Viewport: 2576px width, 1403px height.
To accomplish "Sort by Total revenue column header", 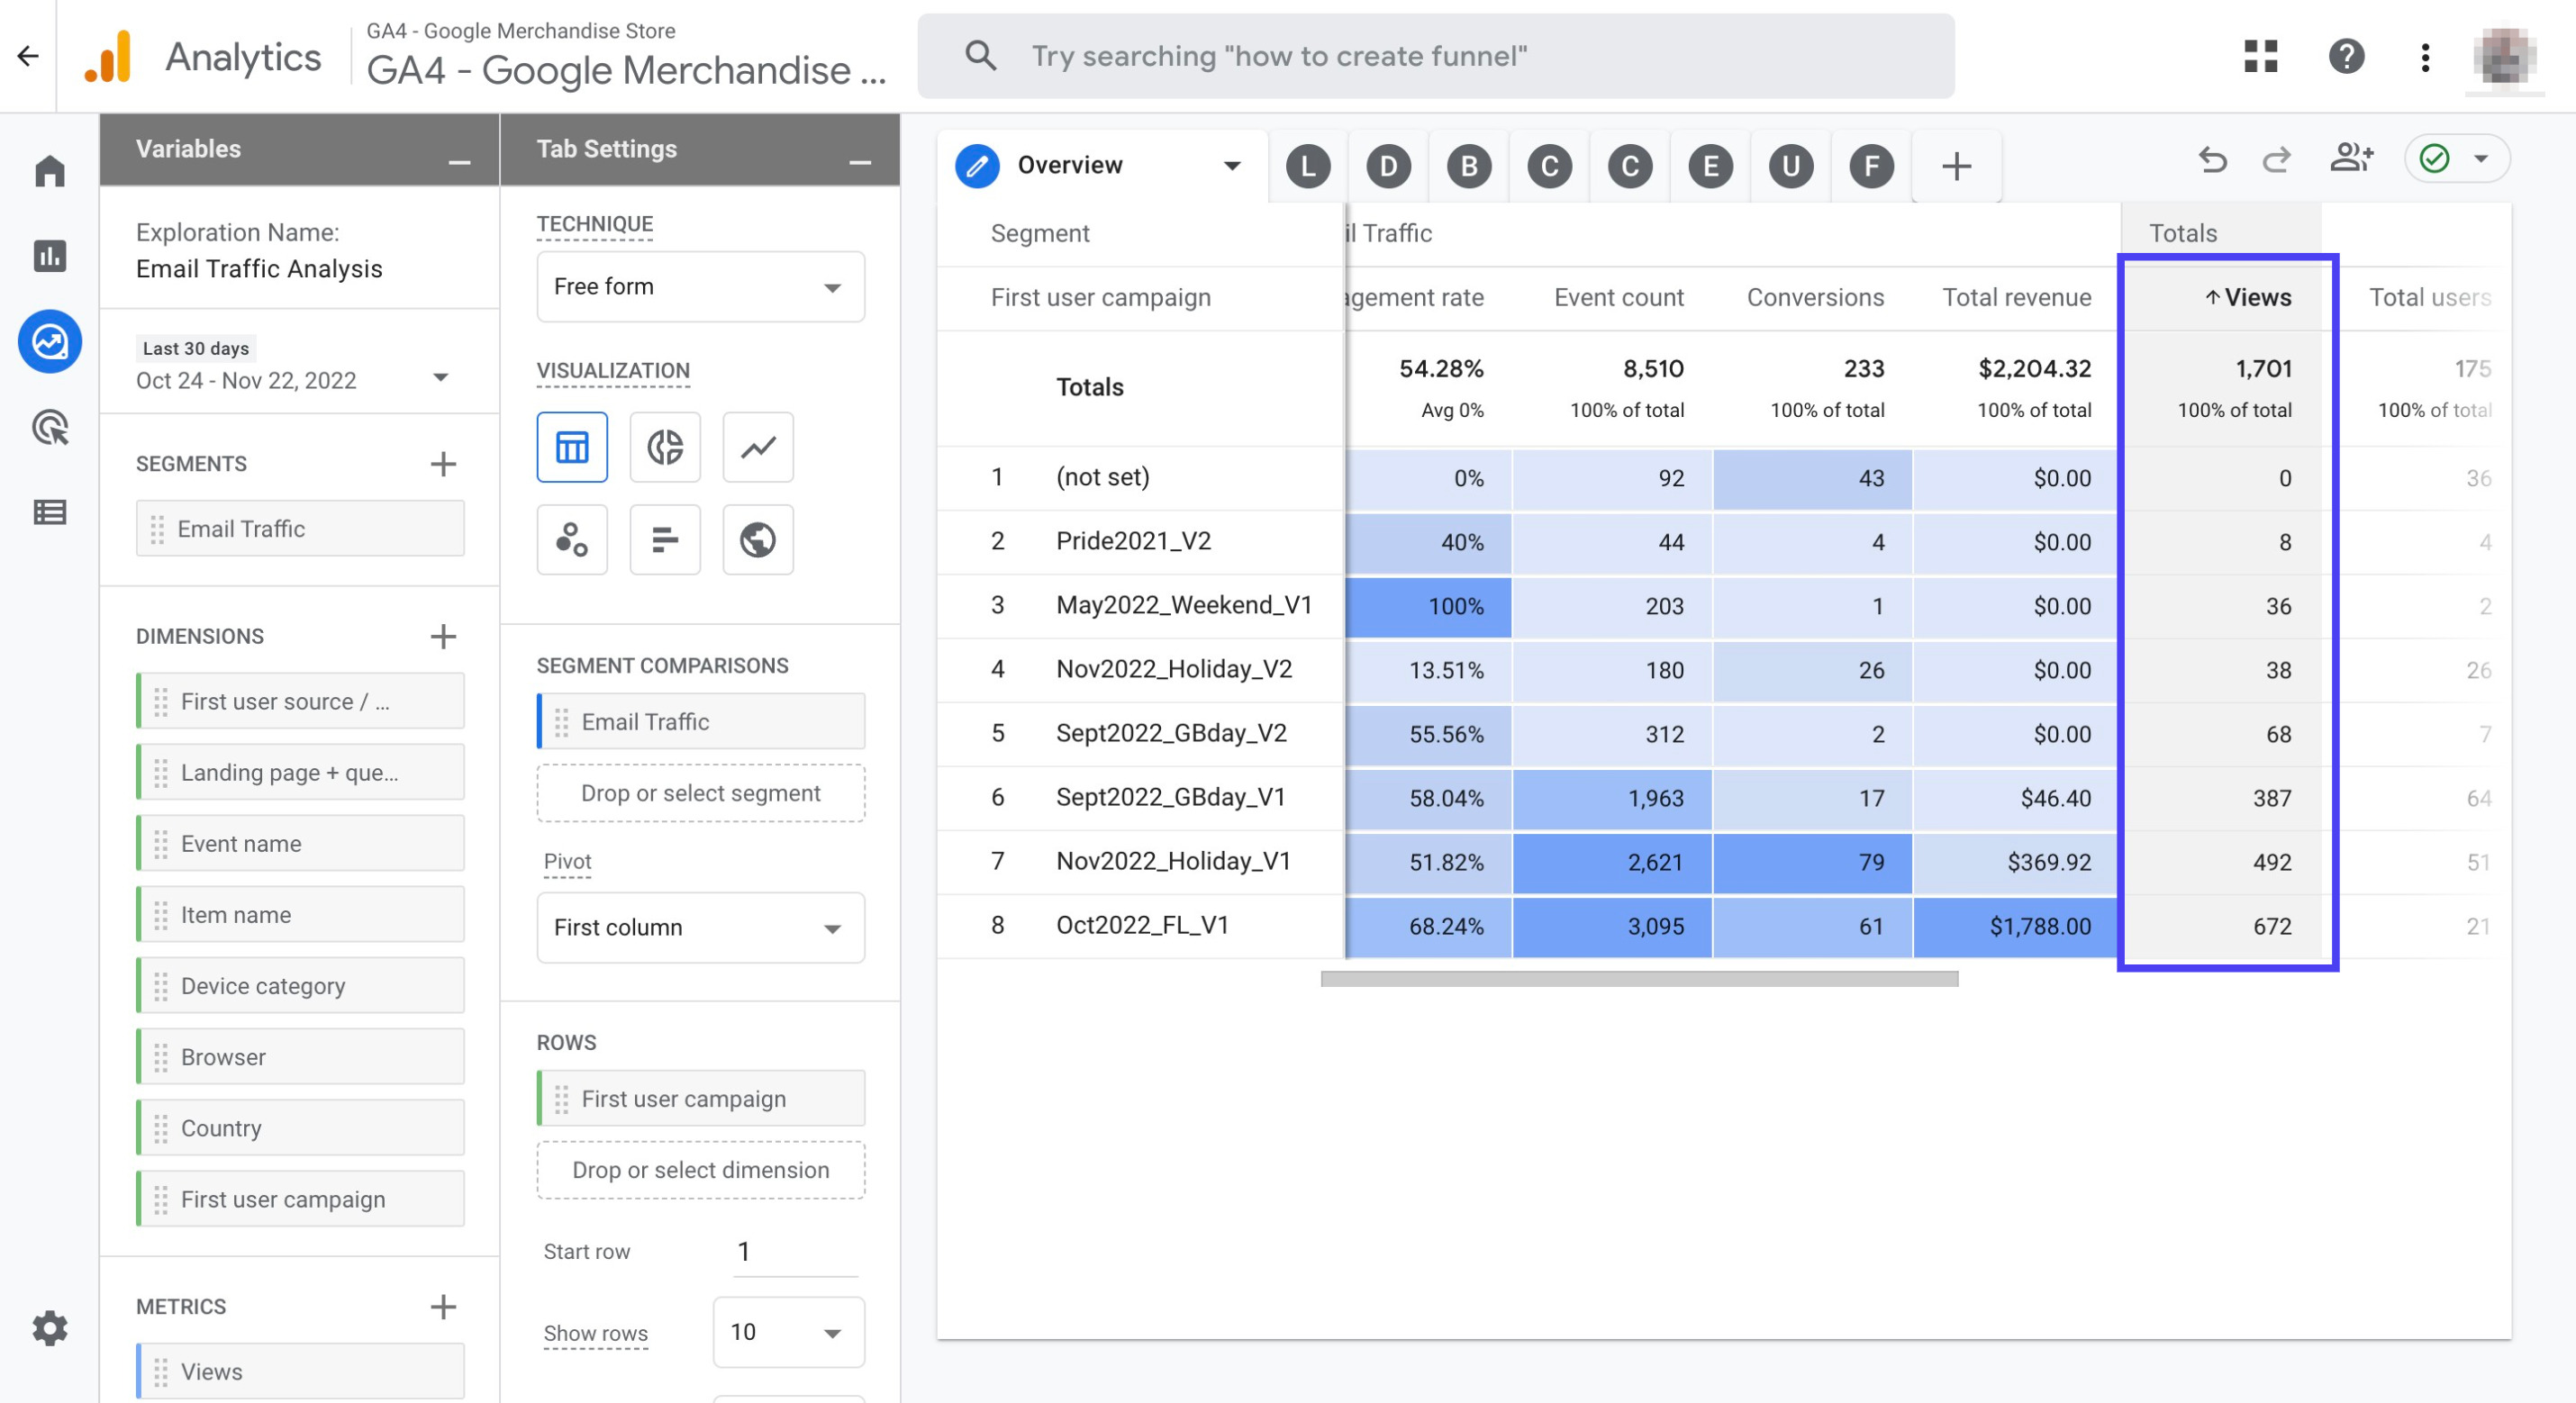I will click(x=2016, y=297).
